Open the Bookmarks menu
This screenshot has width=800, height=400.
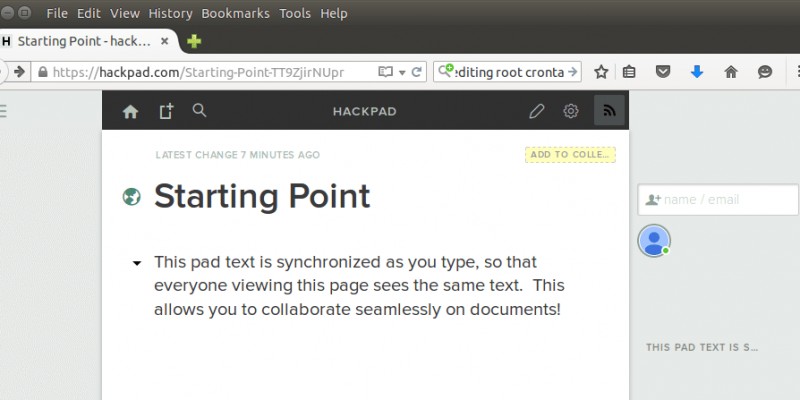click(235, 13)
